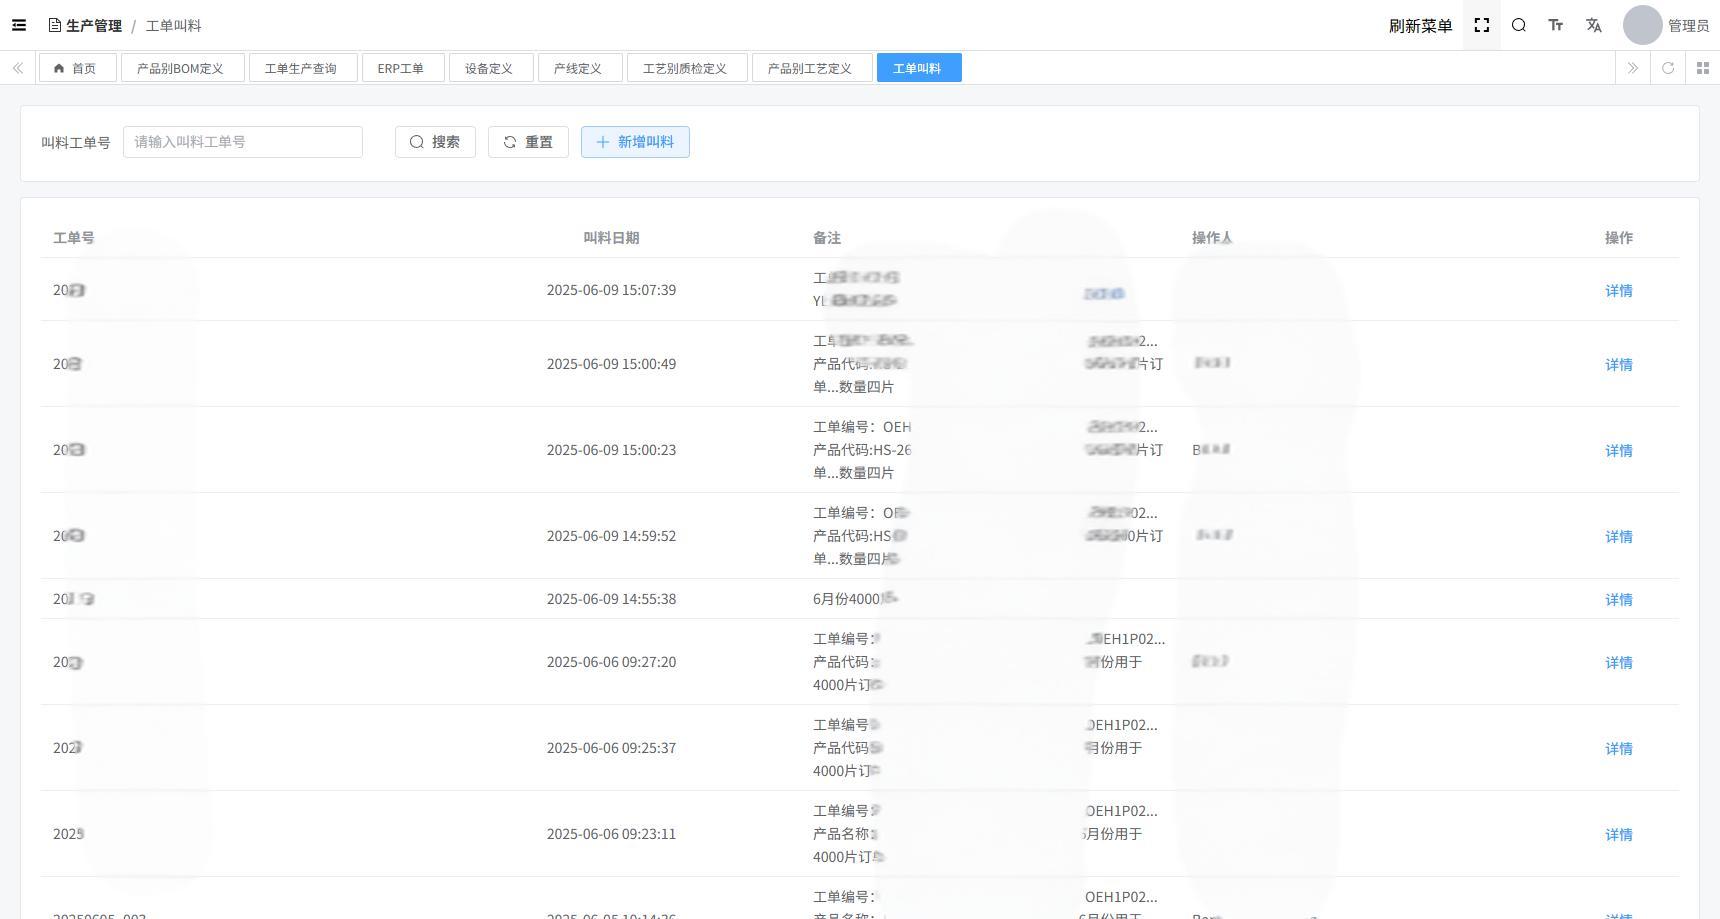1720x919 pixels.
Task: Focus the 叫料工单号 input field
Action: 243,142
